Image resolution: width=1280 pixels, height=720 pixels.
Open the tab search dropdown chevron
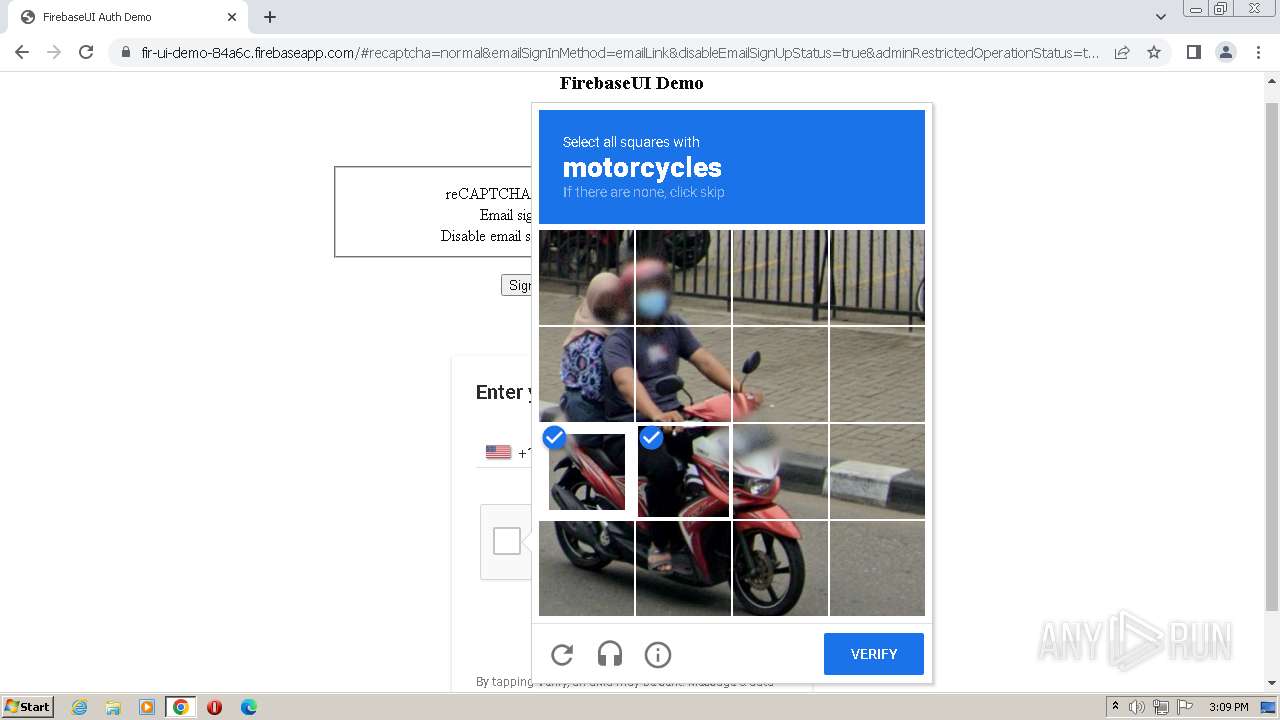click(x=1160, y=17)
